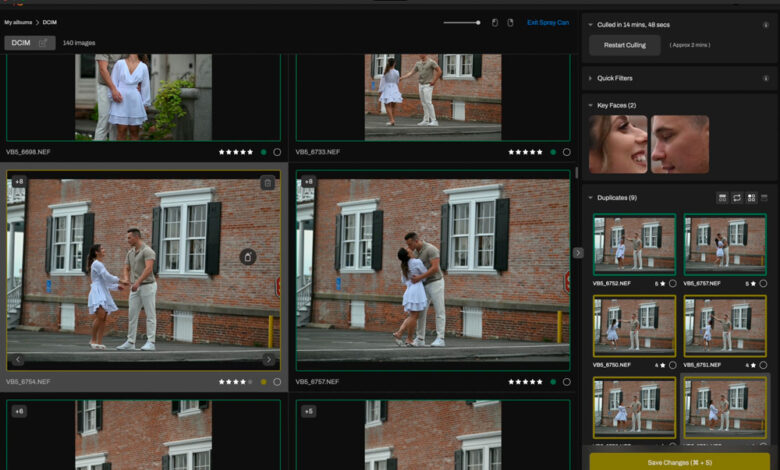Viewport: 780px width, 470px height.
Task: Click the edit icon on the DCIM tab
Action: point(43,43)
